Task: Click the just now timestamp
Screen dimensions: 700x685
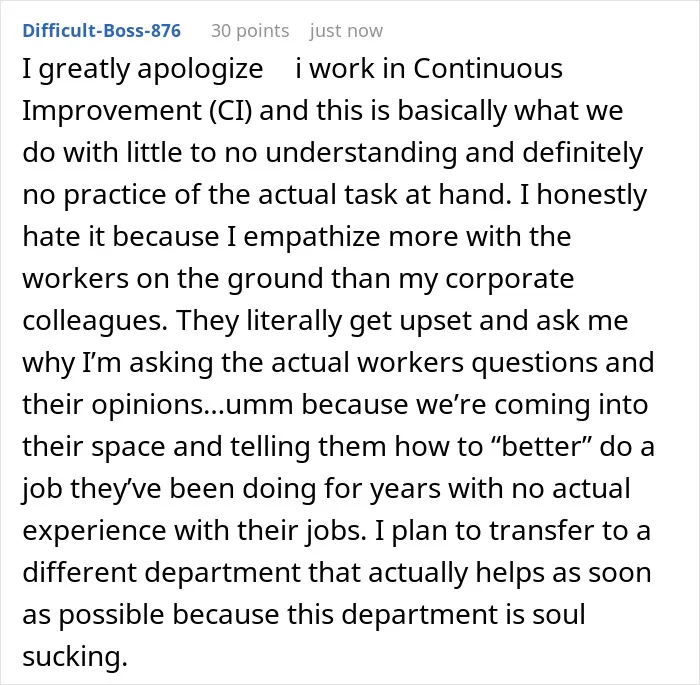Action: point(346,31)
